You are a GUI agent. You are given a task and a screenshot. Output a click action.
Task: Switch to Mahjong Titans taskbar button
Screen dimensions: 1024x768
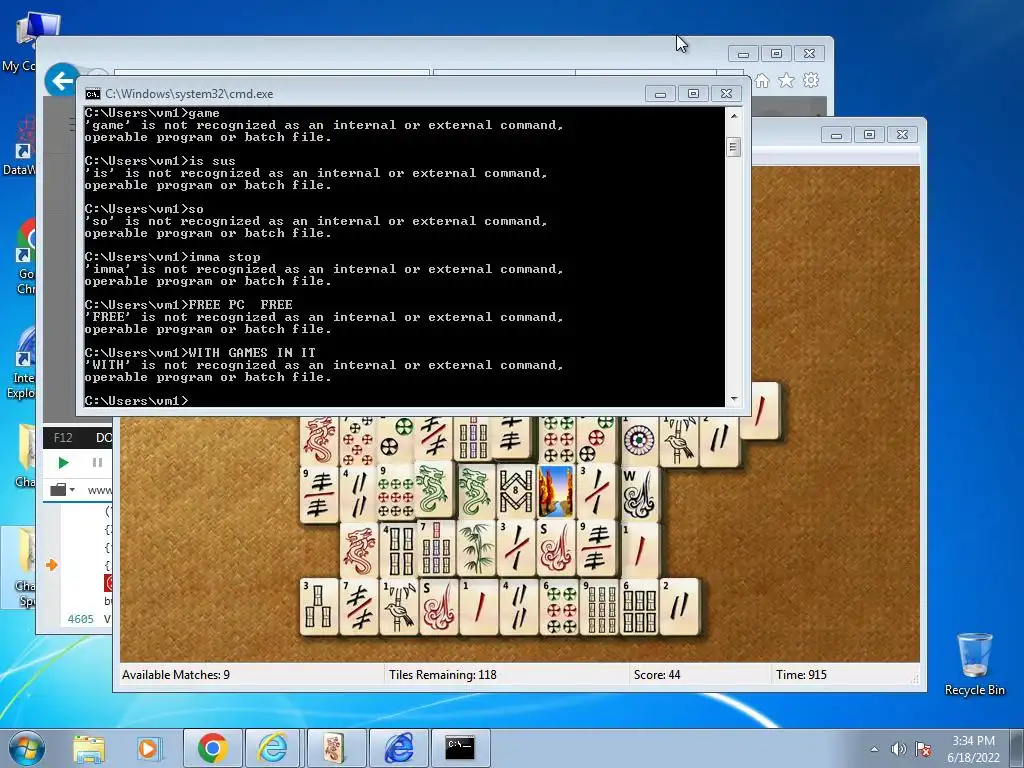pyautogui.click(x=335, y=748)
